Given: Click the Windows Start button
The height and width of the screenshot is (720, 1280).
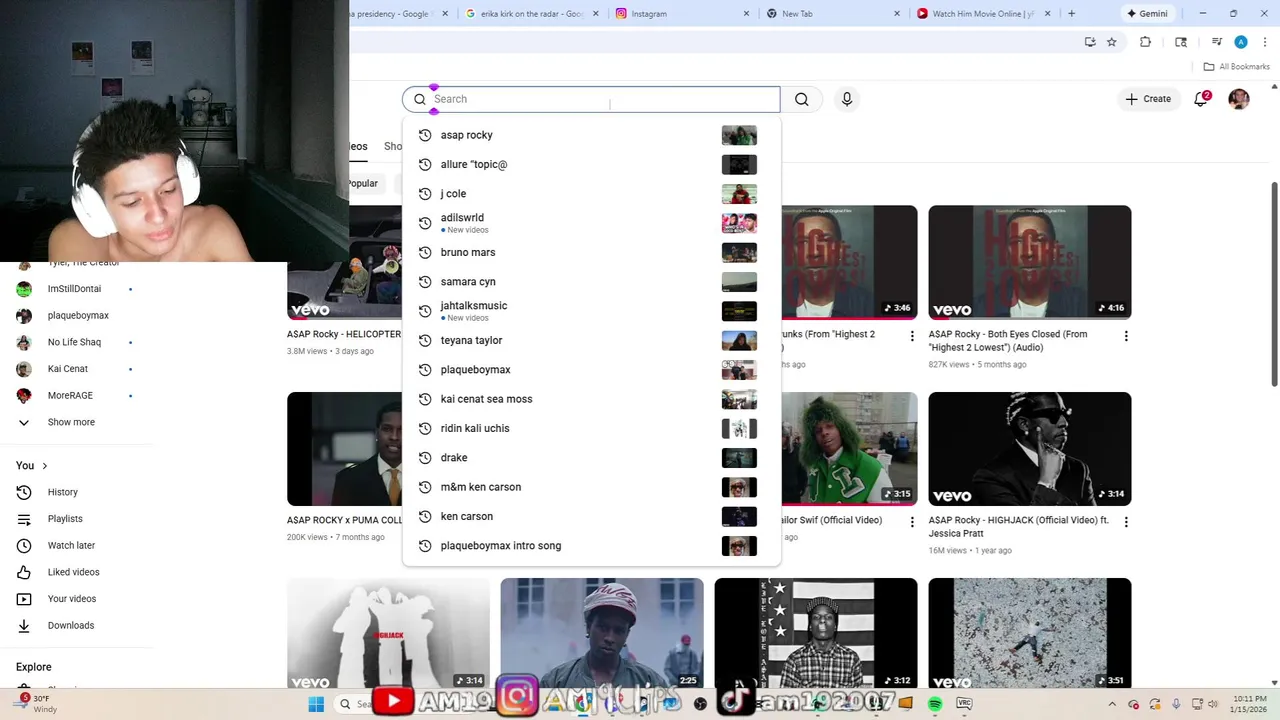Looking at the screenshot, I should [x=316, y=704].
